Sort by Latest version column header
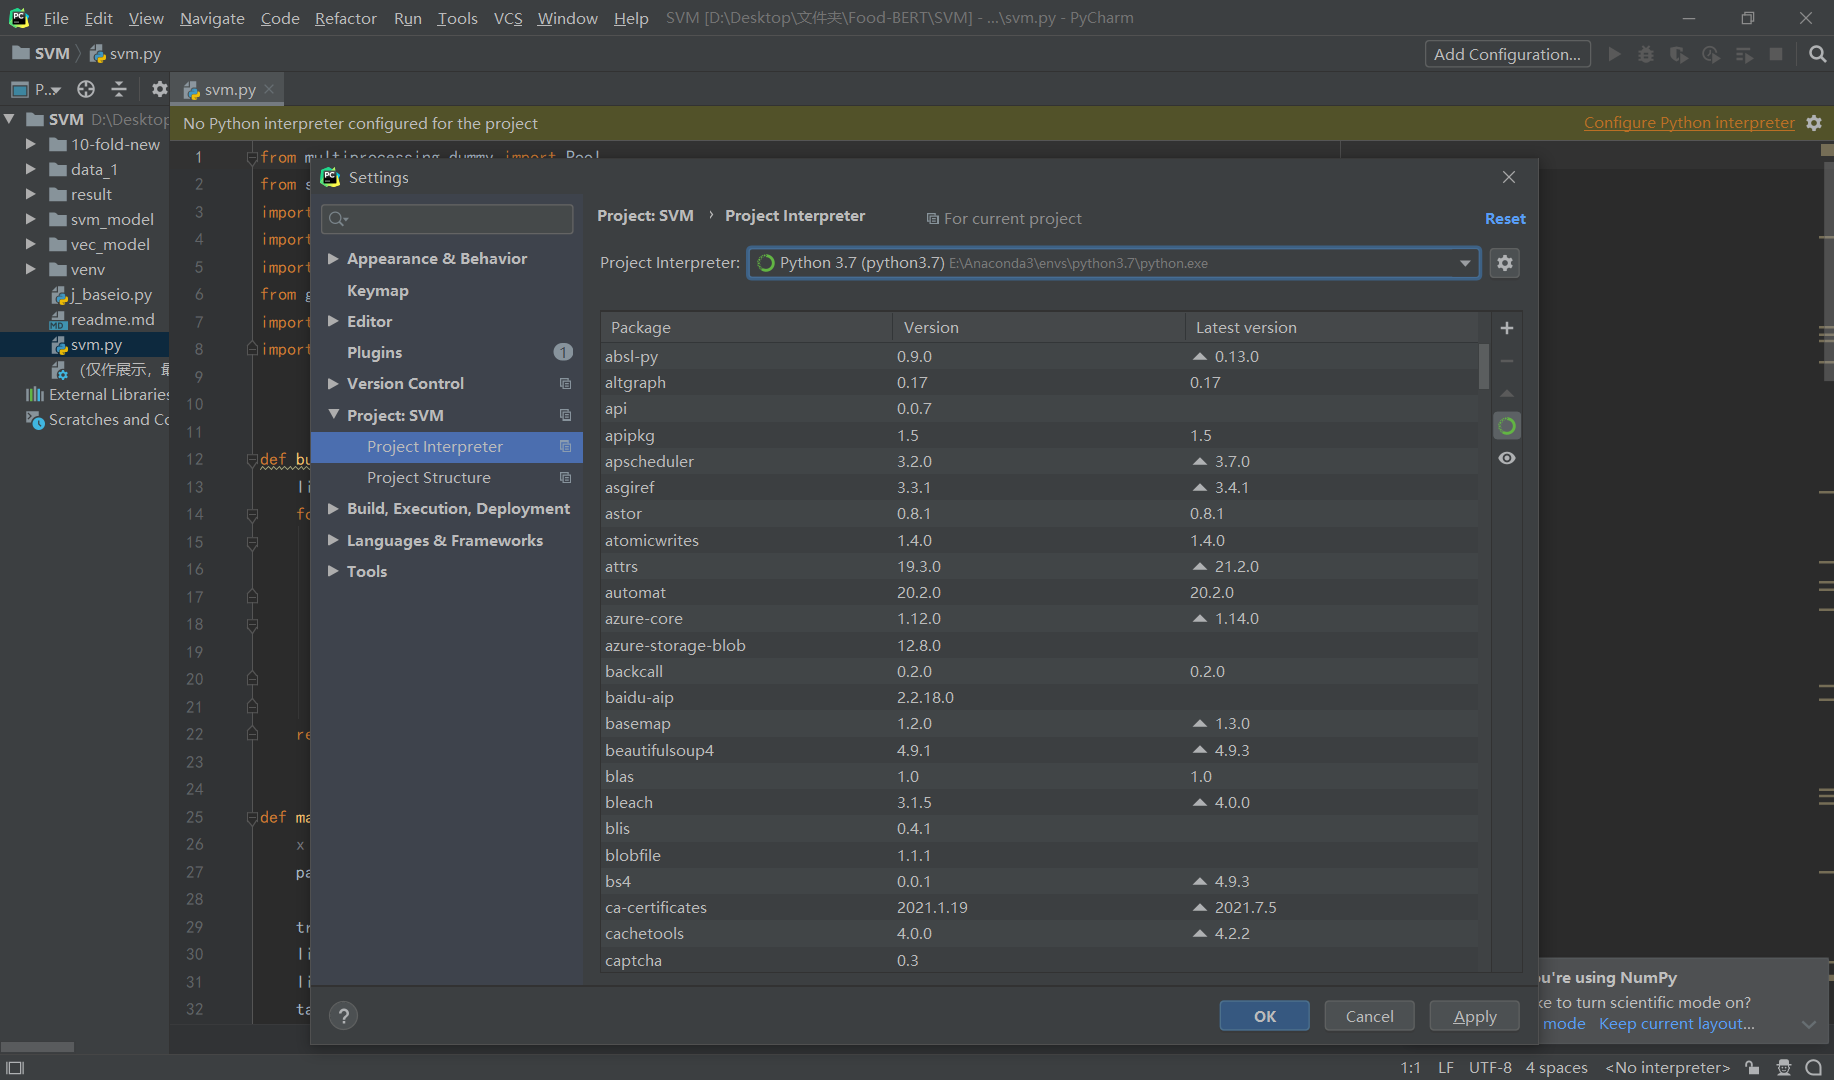The image size is (1834, 1080). click(1331, 327)
